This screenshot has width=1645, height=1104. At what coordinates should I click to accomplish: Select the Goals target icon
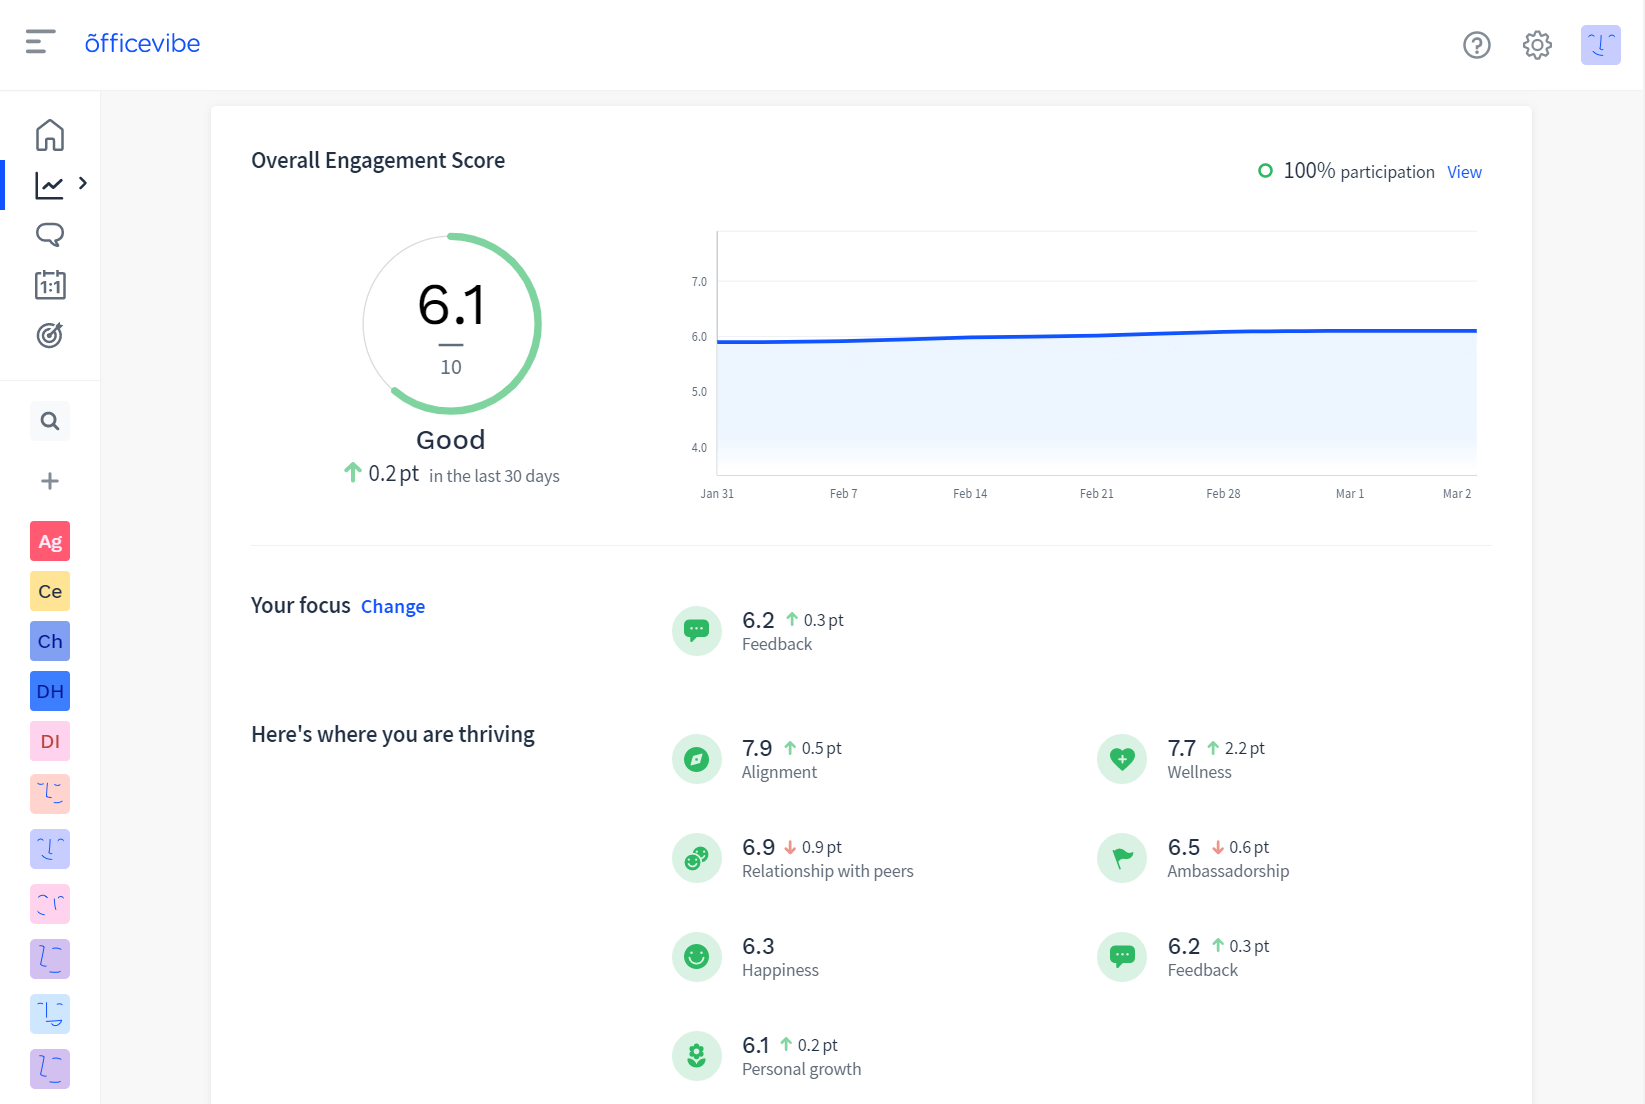pyautogui.click(x=49, y=336)
